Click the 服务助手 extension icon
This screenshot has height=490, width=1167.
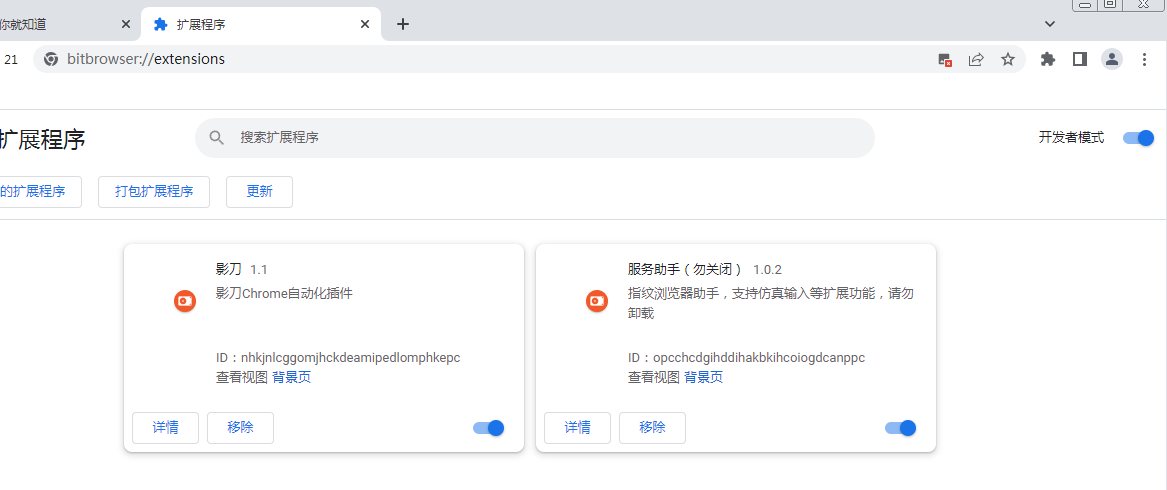(597, 300)
